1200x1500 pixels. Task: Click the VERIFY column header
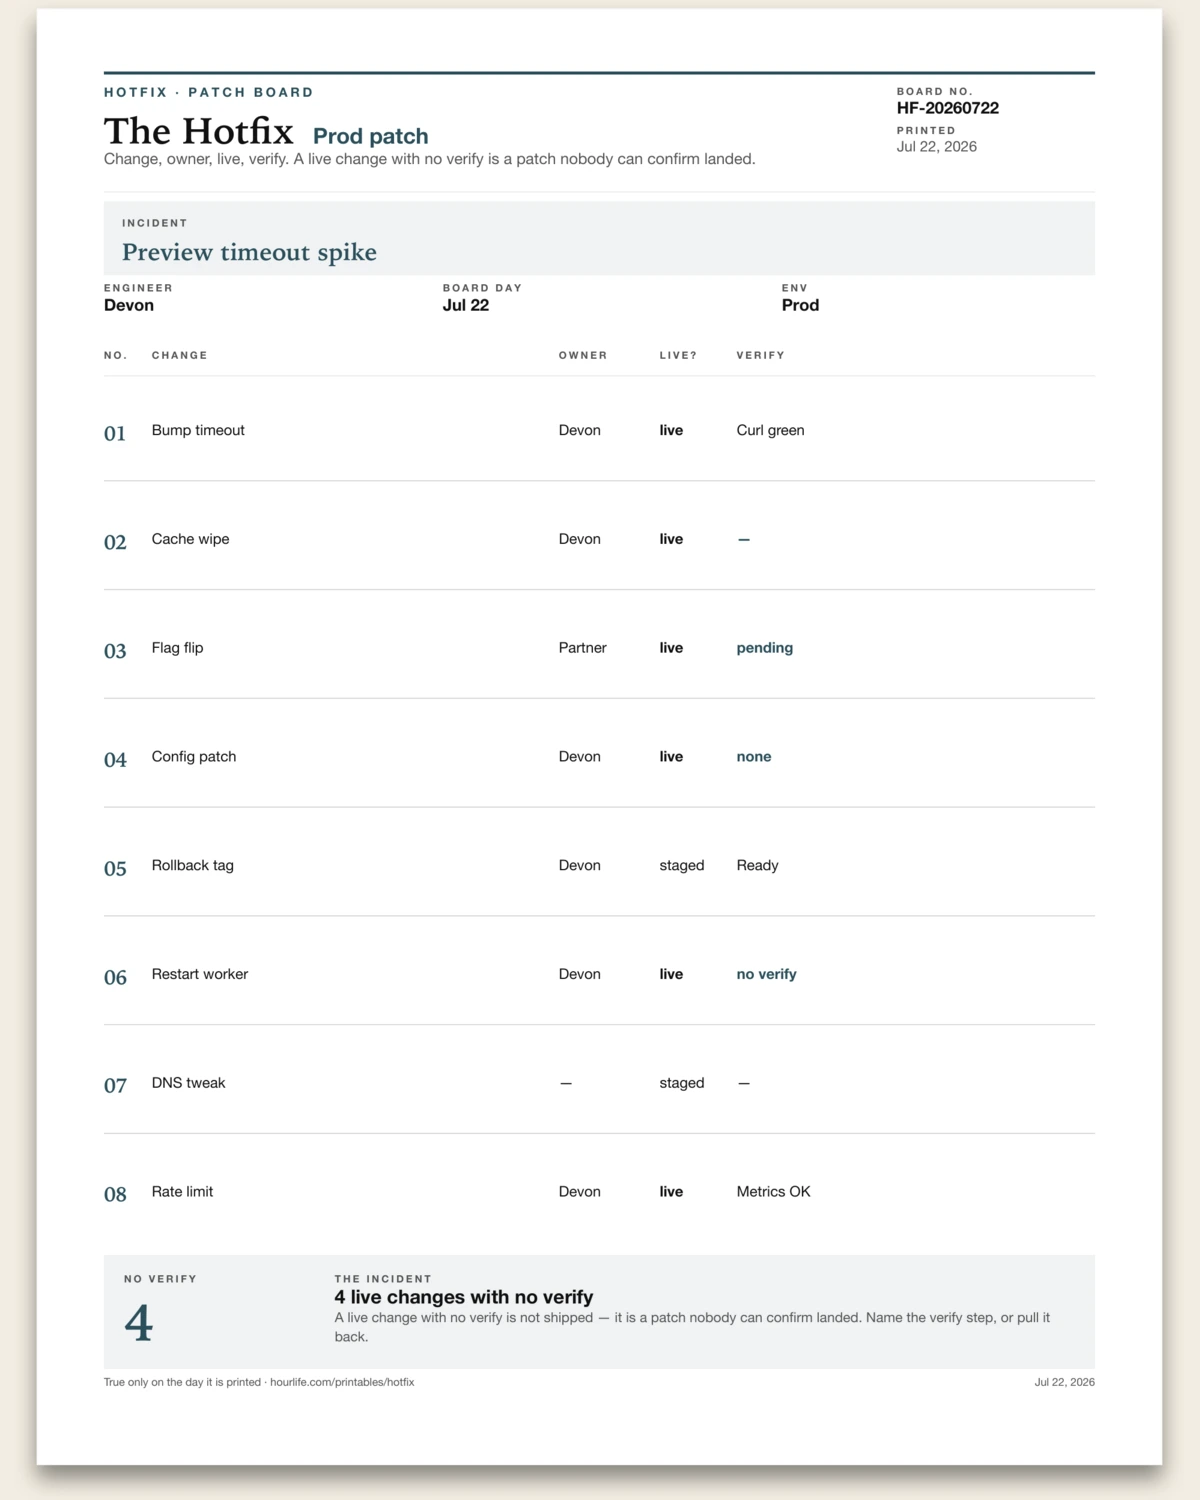tap(761, 355)
